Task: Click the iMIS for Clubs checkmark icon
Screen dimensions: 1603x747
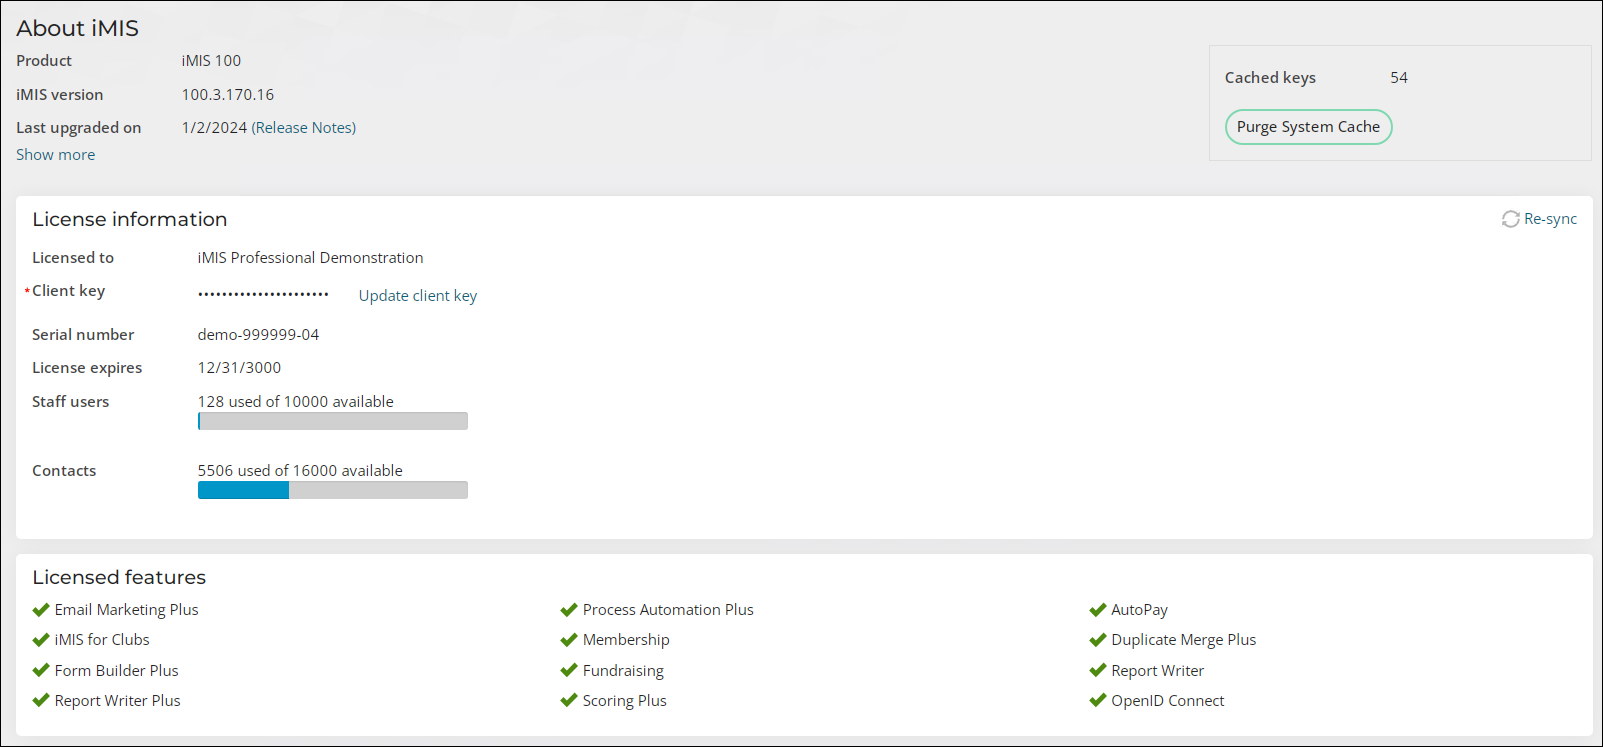Action: pyautogui.click(x=41, y=640)
